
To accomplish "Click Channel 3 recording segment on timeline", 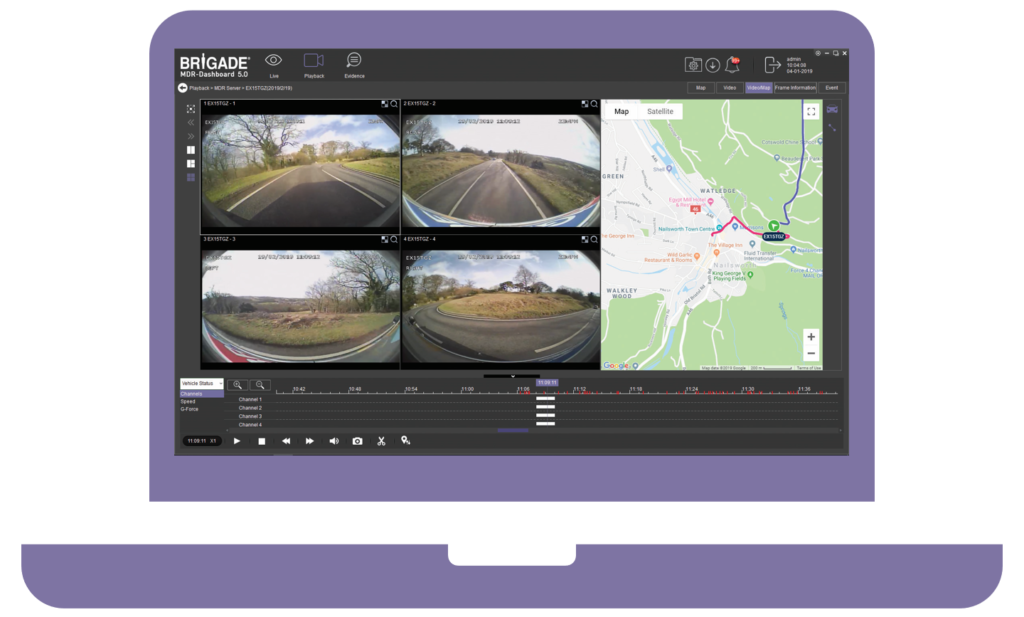I will point(545,415).
